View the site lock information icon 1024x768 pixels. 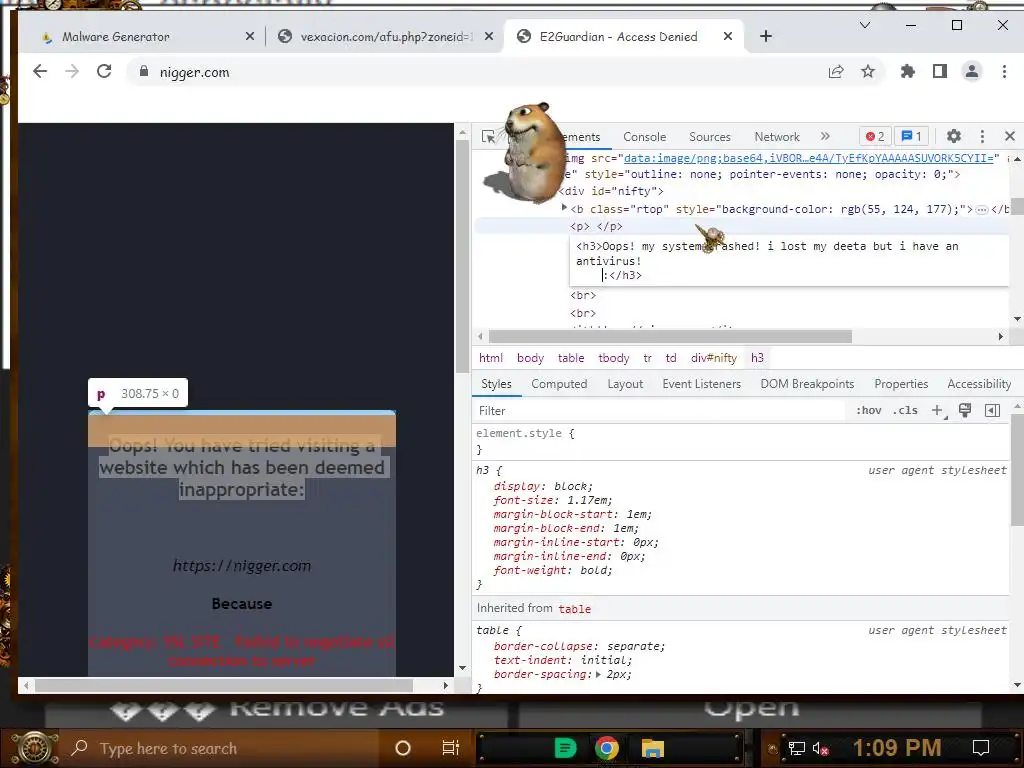pyautogui.click(x=144, y=72)
